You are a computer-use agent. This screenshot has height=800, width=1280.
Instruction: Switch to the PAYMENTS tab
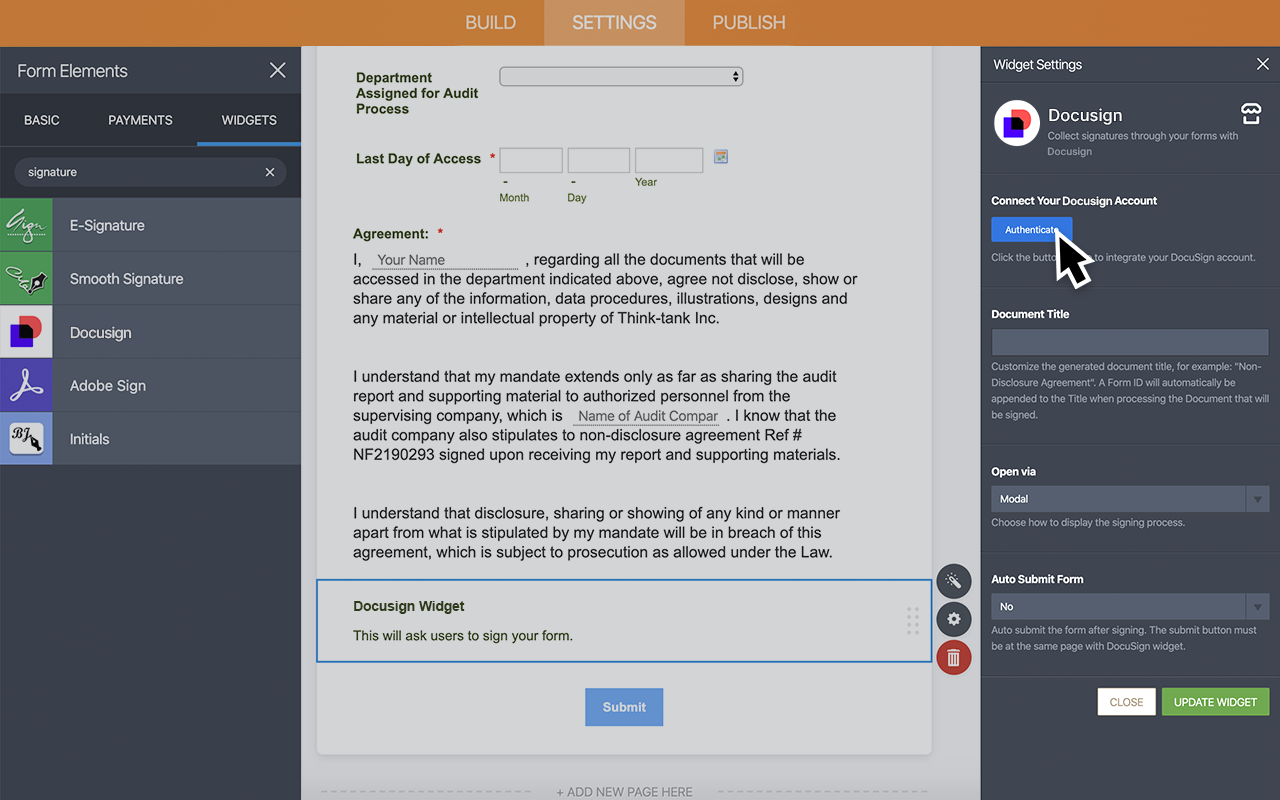(140, 120)
